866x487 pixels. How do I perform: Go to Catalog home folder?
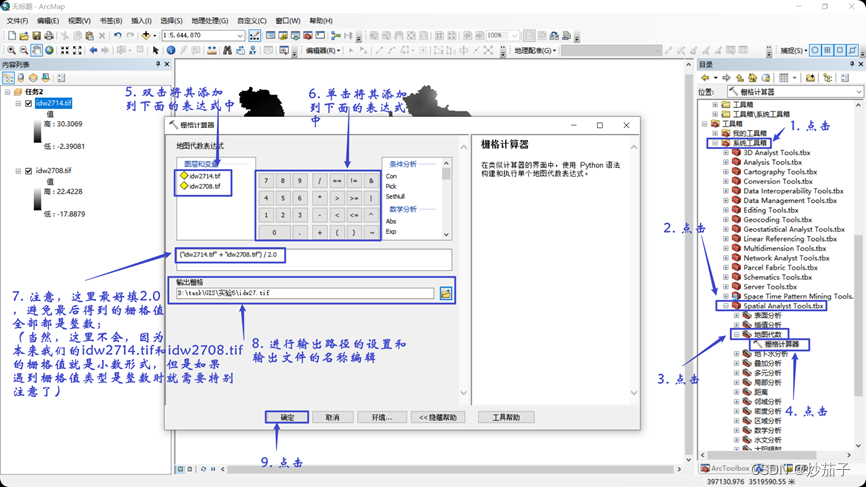click(753, 78)
